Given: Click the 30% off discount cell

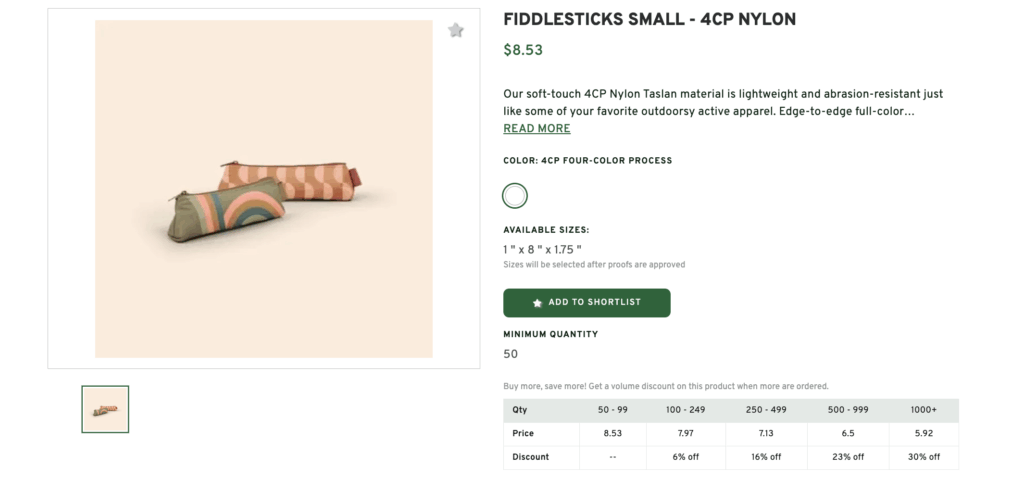Looking at the screenshot, I should coord(923,457).
